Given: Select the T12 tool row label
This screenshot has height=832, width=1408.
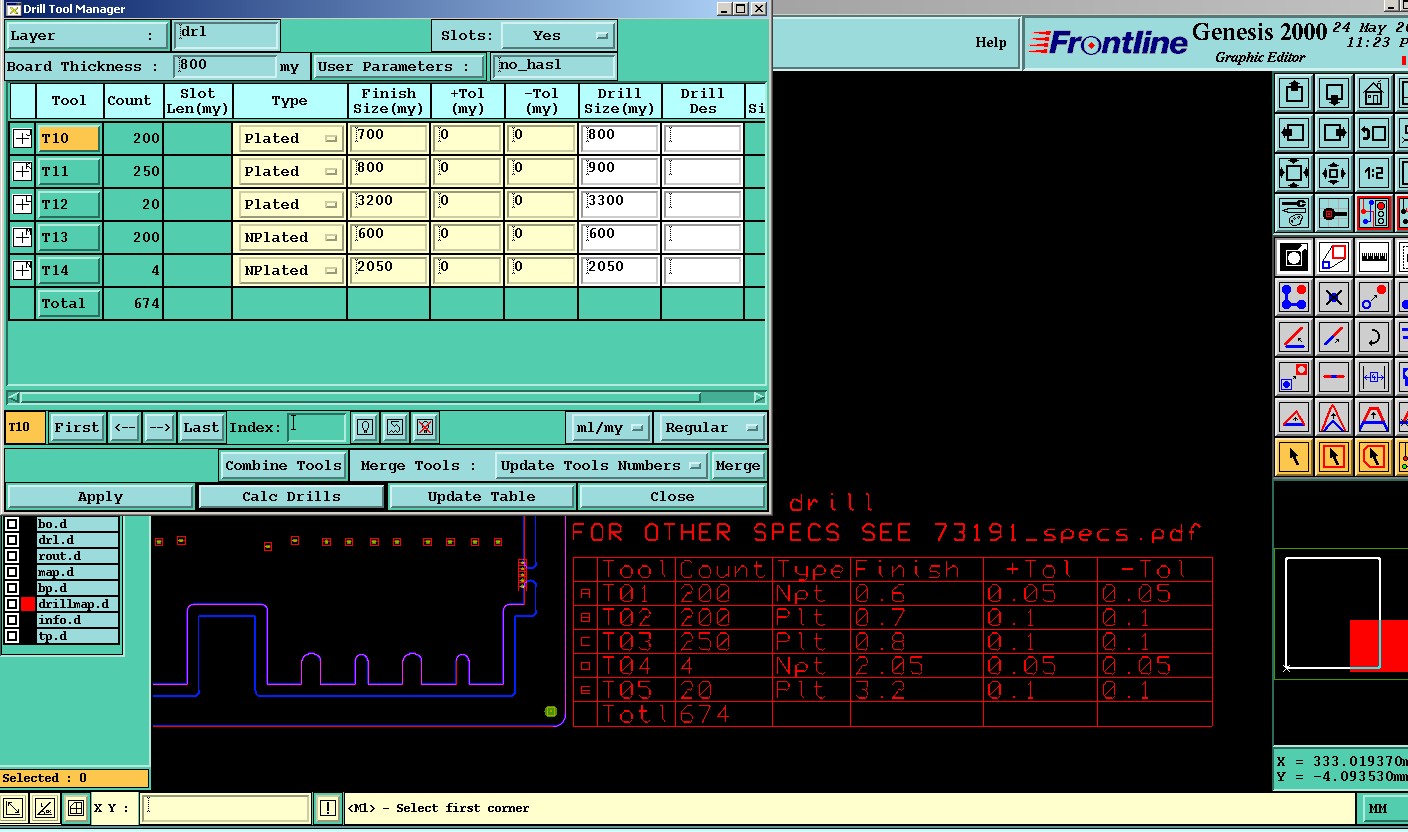Looking at the screenshot, I should [x=68, y=205].
